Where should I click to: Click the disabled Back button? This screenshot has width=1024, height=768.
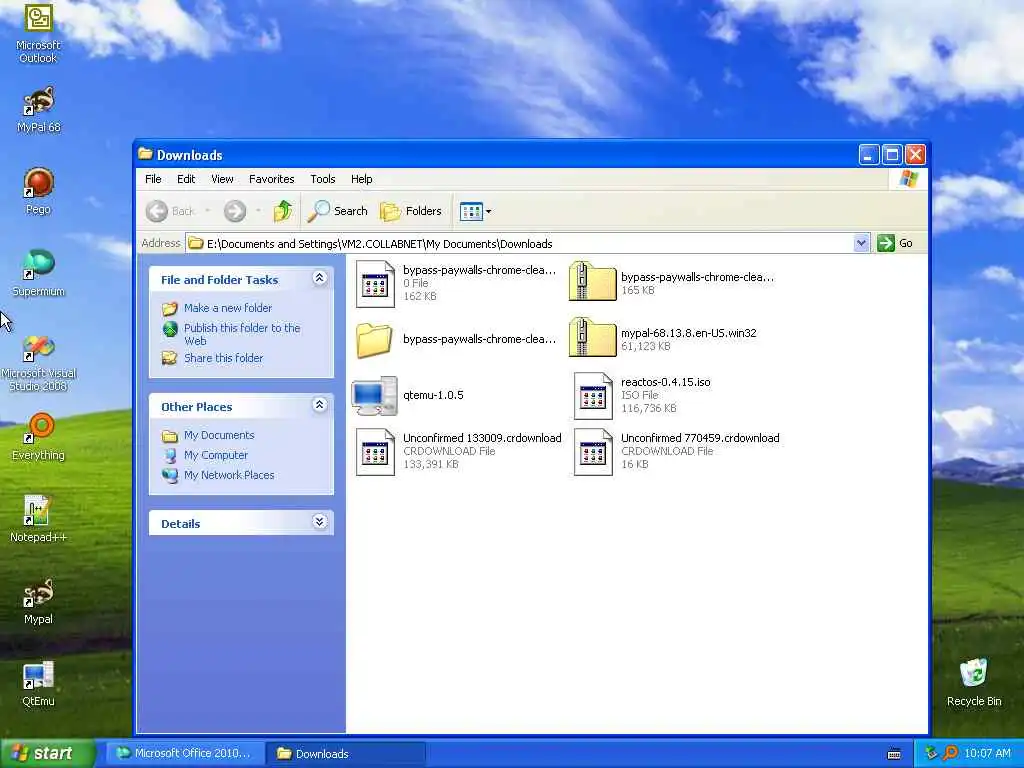tap(170, 211)
